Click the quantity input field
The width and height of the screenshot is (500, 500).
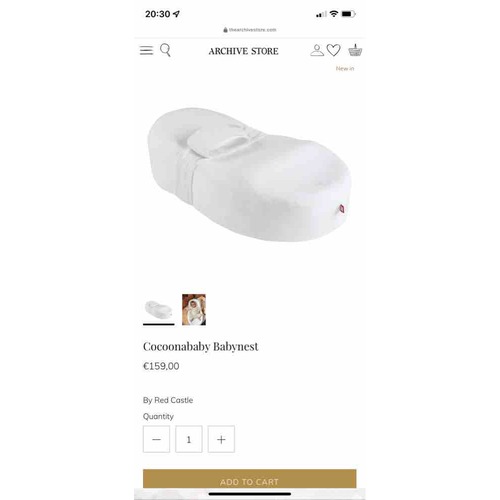point(189,439)
